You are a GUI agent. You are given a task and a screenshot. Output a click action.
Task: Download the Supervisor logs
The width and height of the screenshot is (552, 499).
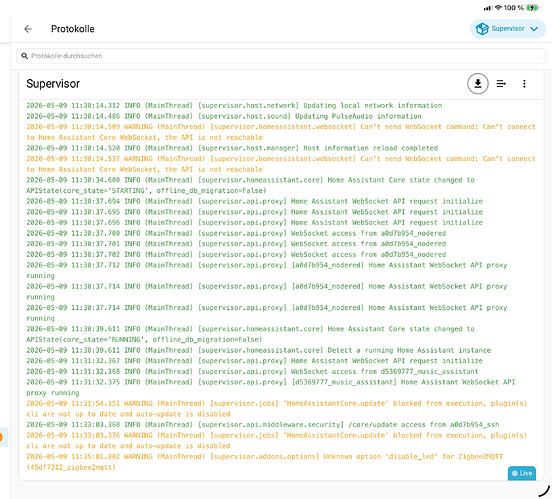click(x=478, y=83)
